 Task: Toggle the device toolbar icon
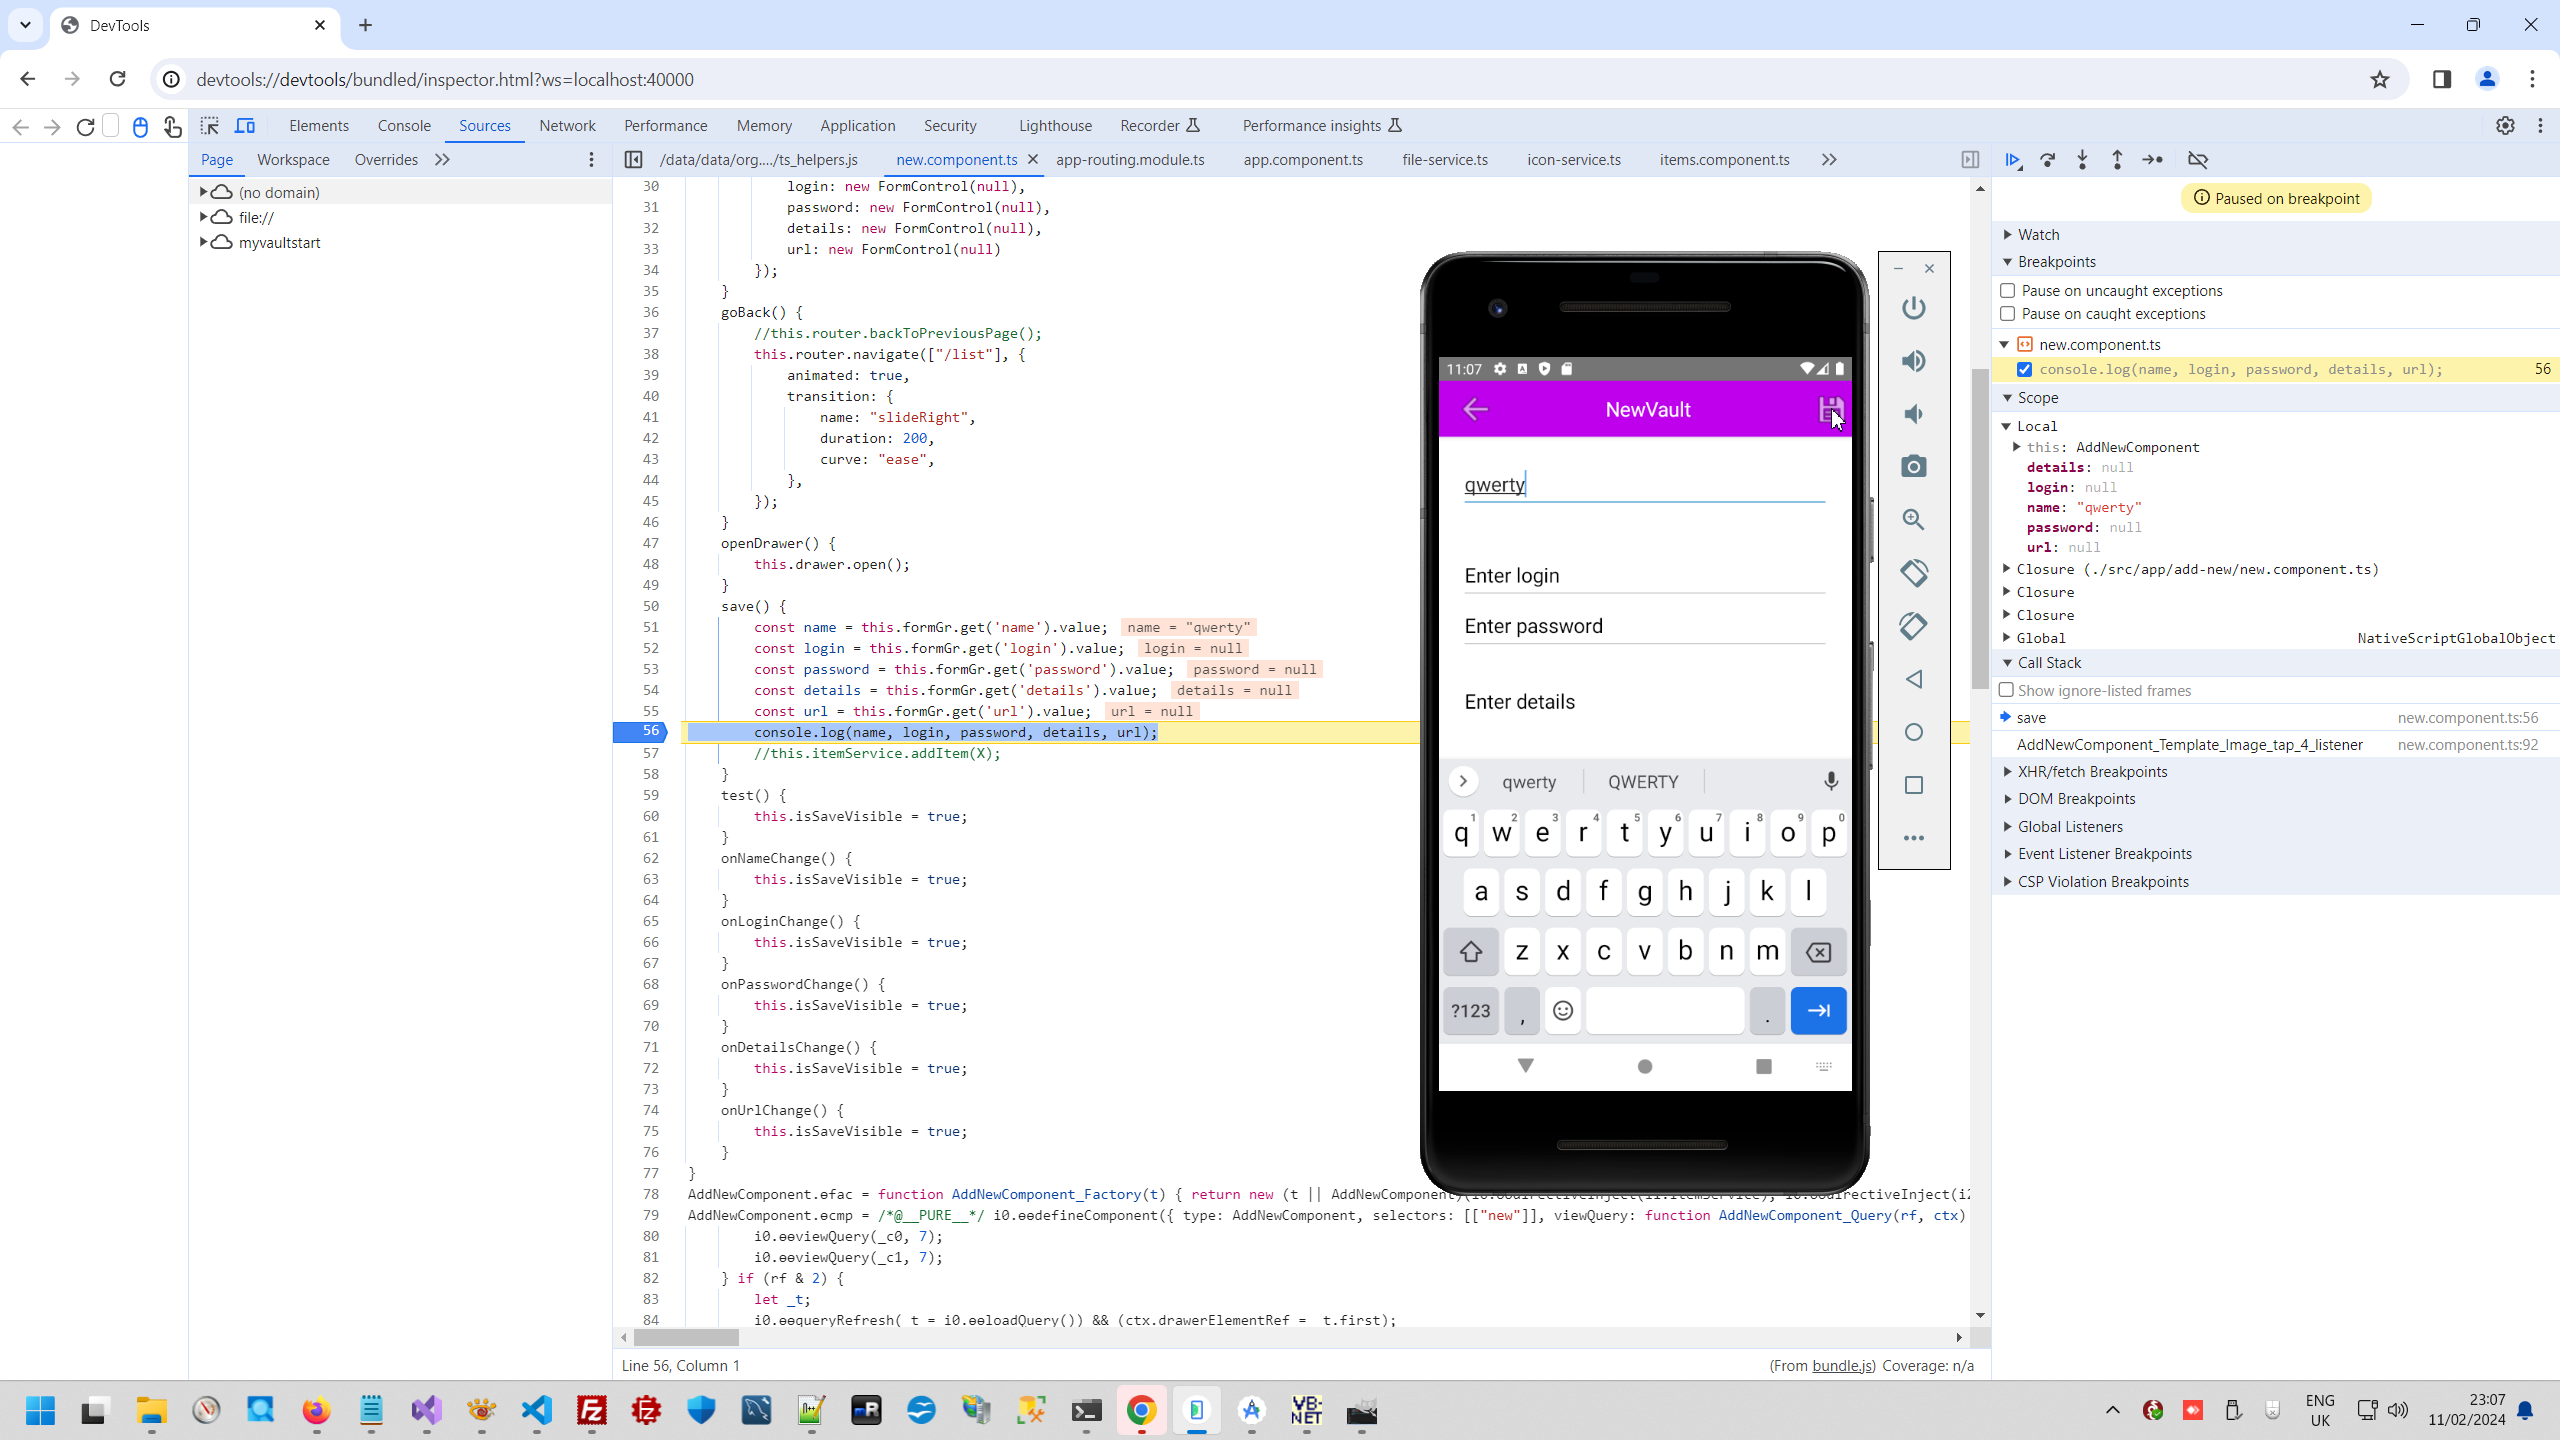245,126
